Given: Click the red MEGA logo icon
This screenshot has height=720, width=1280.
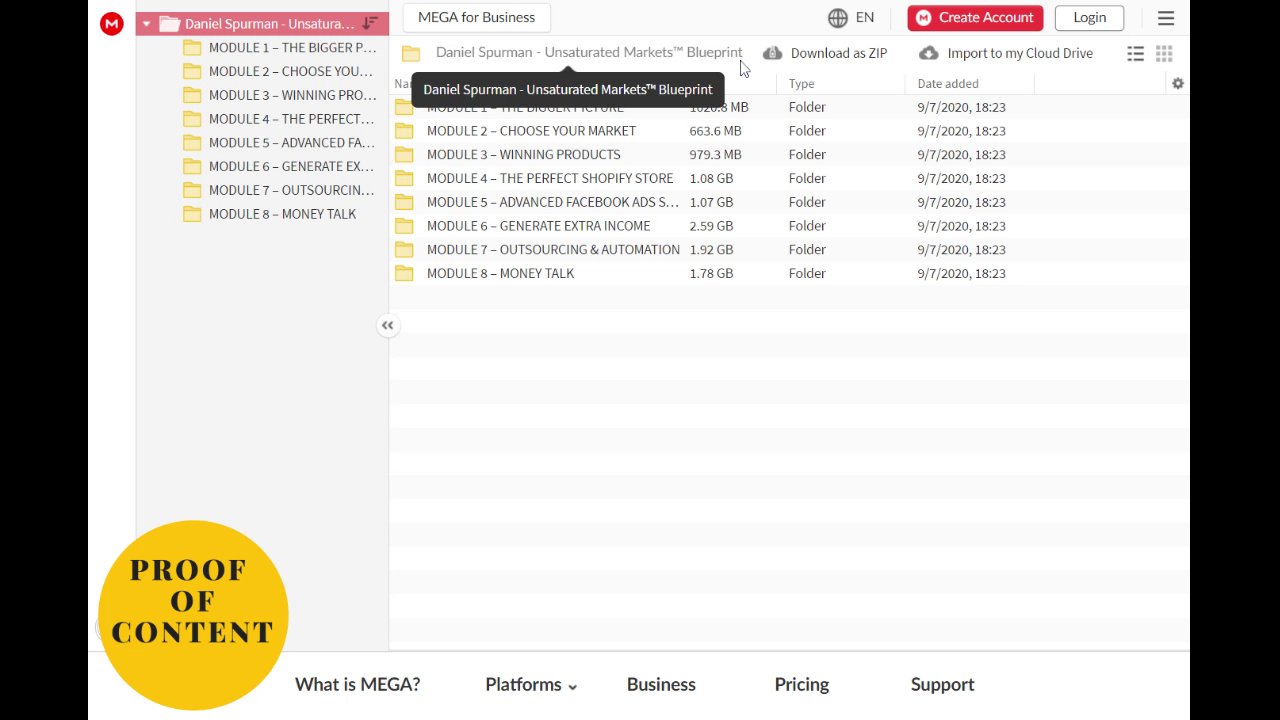Looking at the screenshot, I should tap(112, 24).
